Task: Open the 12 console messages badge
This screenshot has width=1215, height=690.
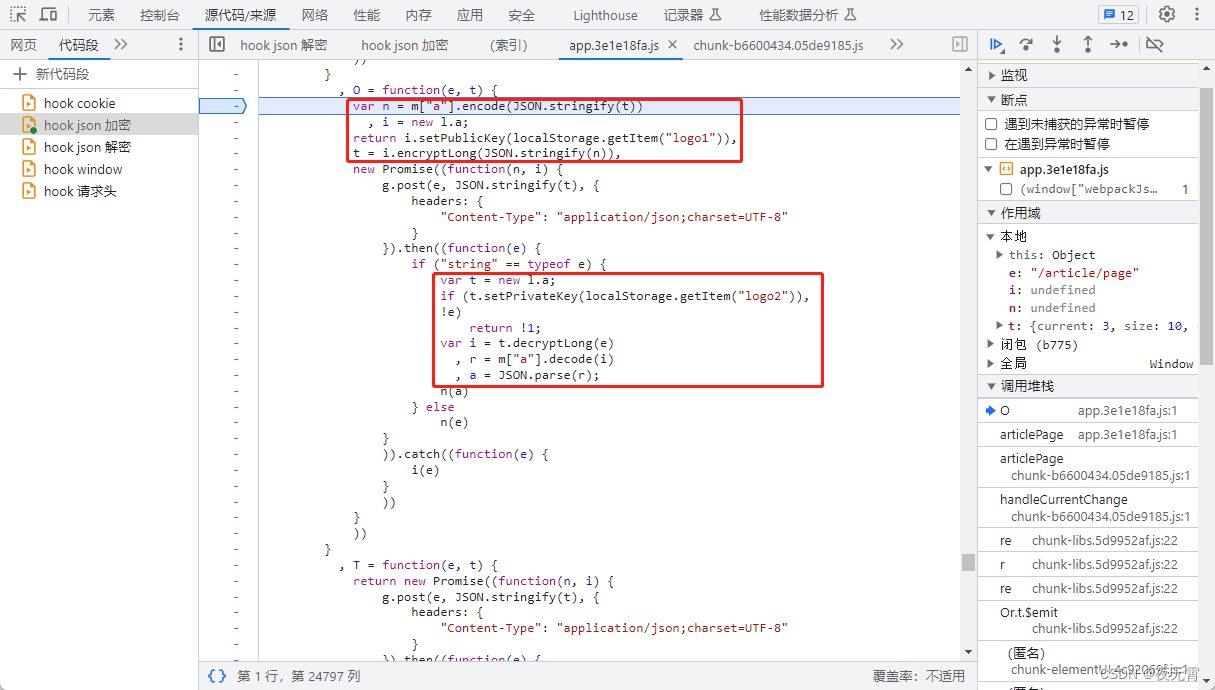Action: tap(1118, 15)
